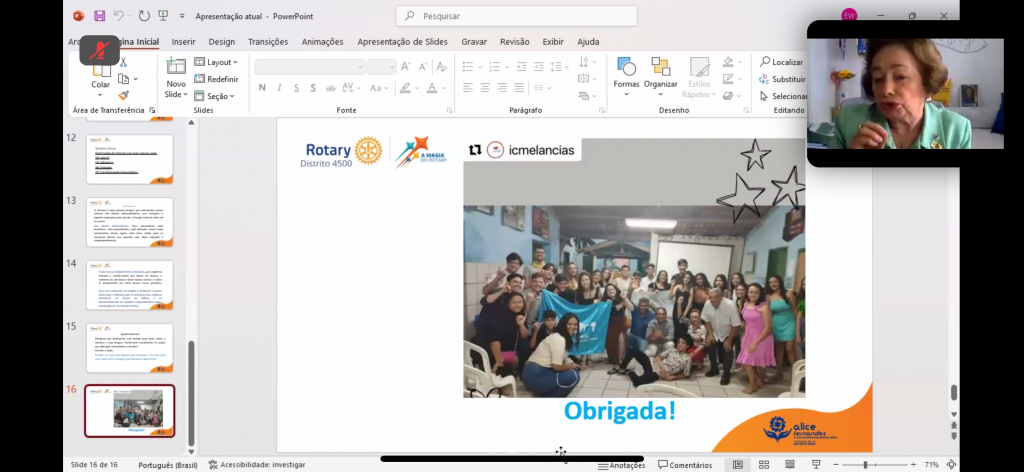Click the Redefinir button
This screenshot has width=1024, height=472.
(216, 79)
